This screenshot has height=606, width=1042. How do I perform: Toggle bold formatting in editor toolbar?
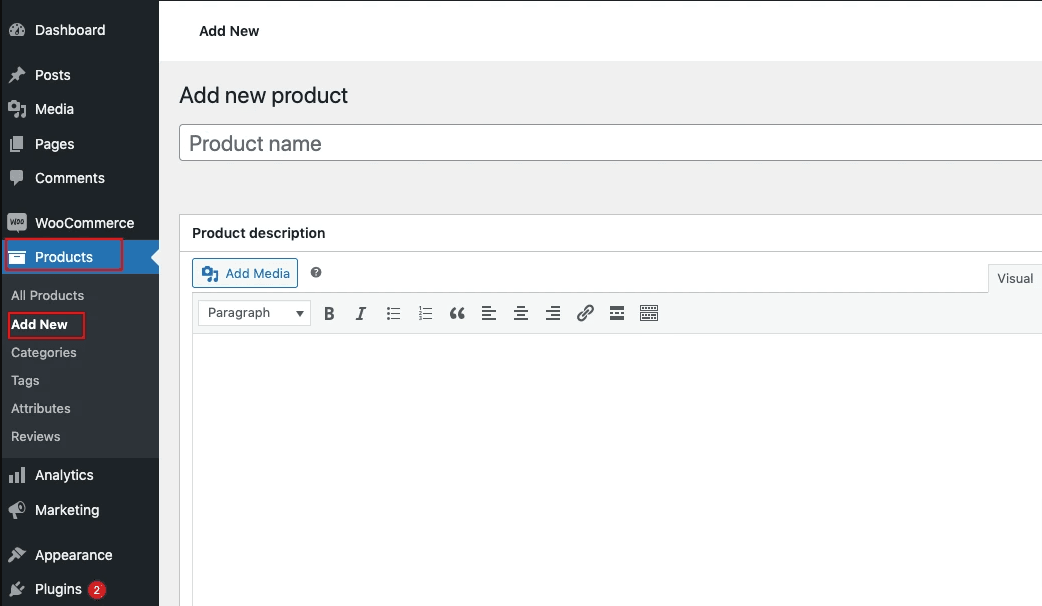pyautogui.click(x=330, y=314)
